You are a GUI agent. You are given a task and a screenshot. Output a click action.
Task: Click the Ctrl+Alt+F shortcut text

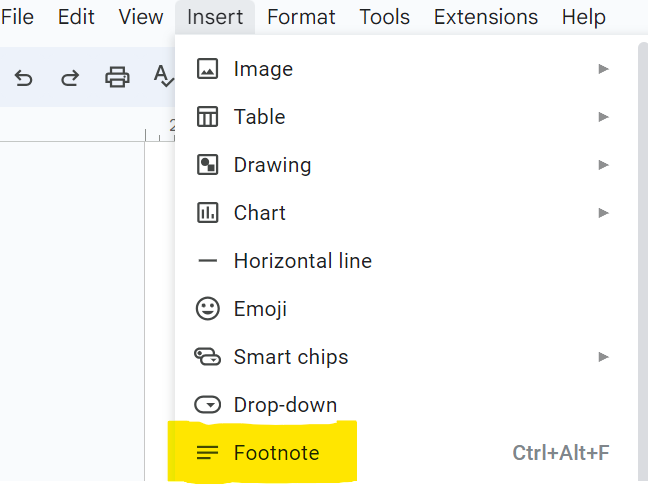click(561, 453)
